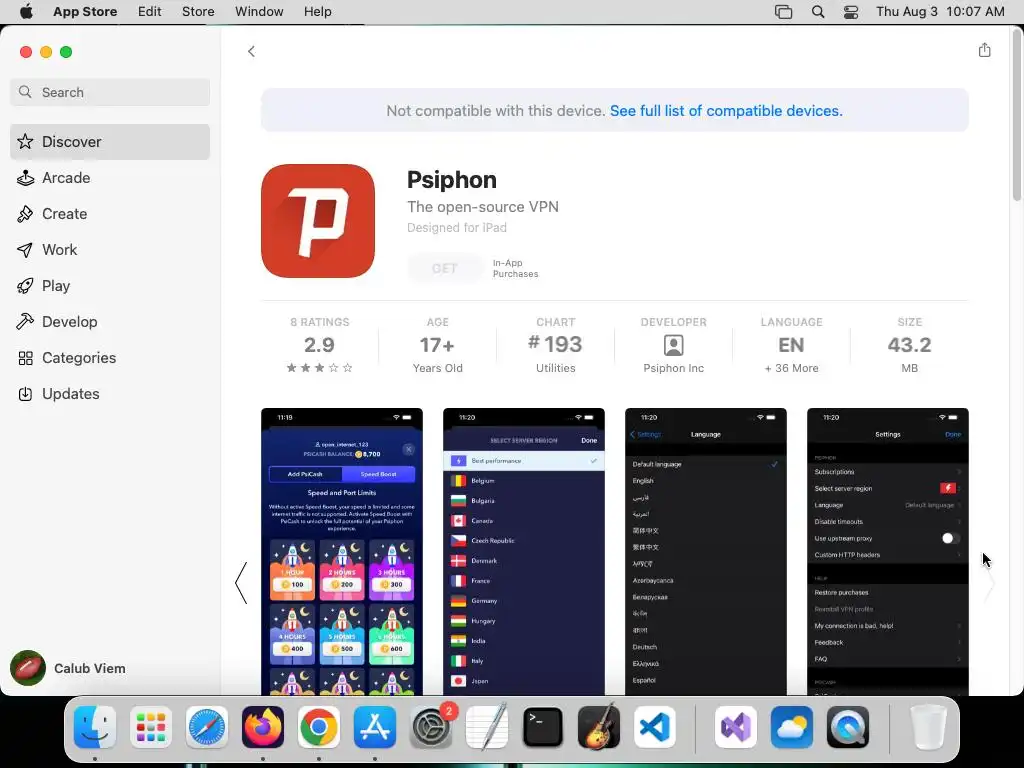Launch Firefox from the Dock
This screenshot has width=1024, height=768.
pyautogui.click(x=263, y=727)
